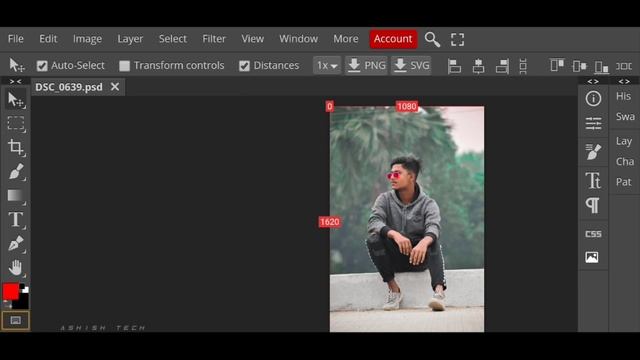640x360 pixels.
Task: Open the Channels (Cha) panel tab
Action: [x=624, y=162]
